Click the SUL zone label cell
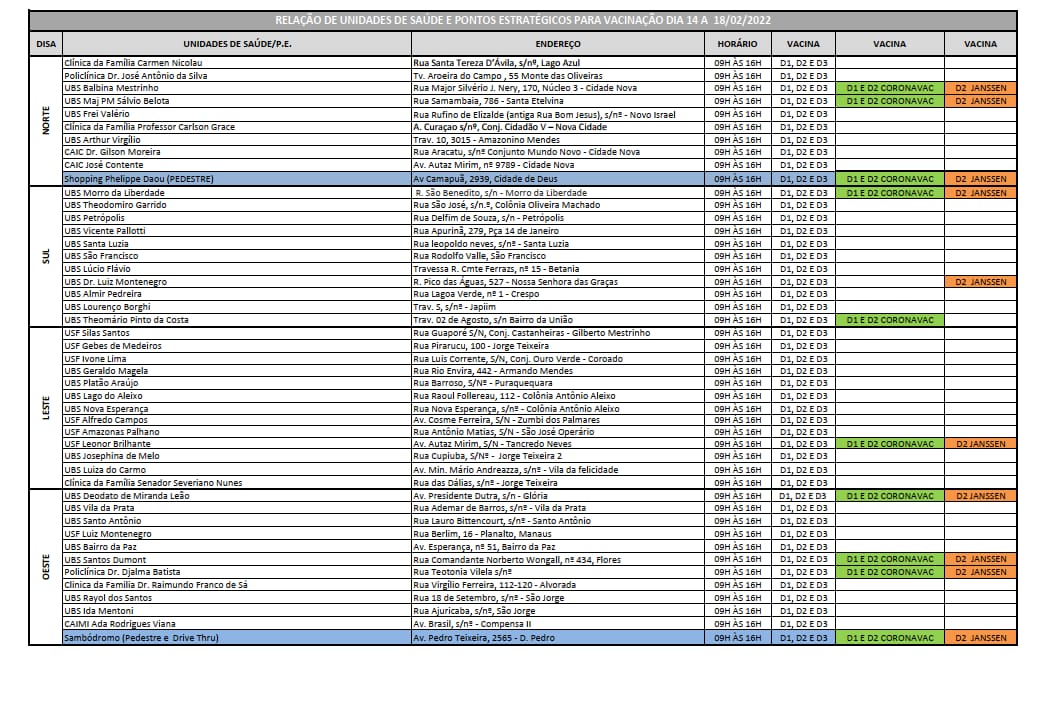Image resolution: width=1045 pixels, height=708 pixels. coord(46,256)
